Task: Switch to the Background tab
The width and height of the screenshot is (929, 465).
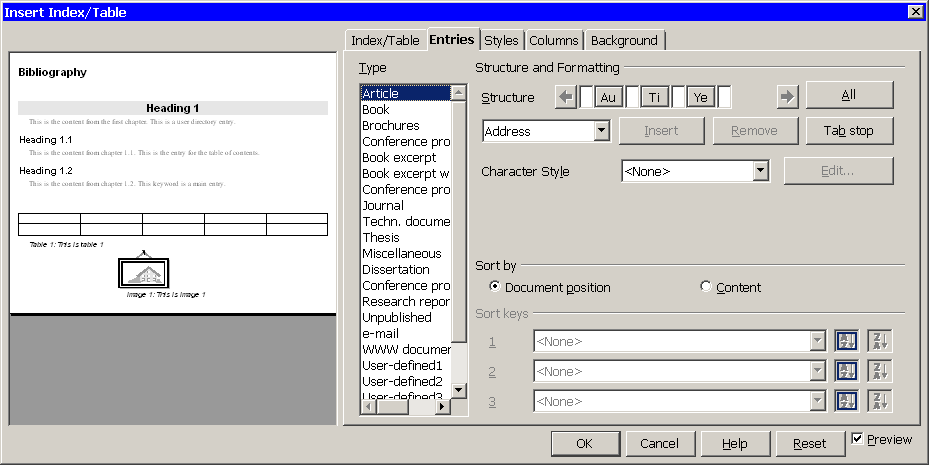Action: [624, 40]
